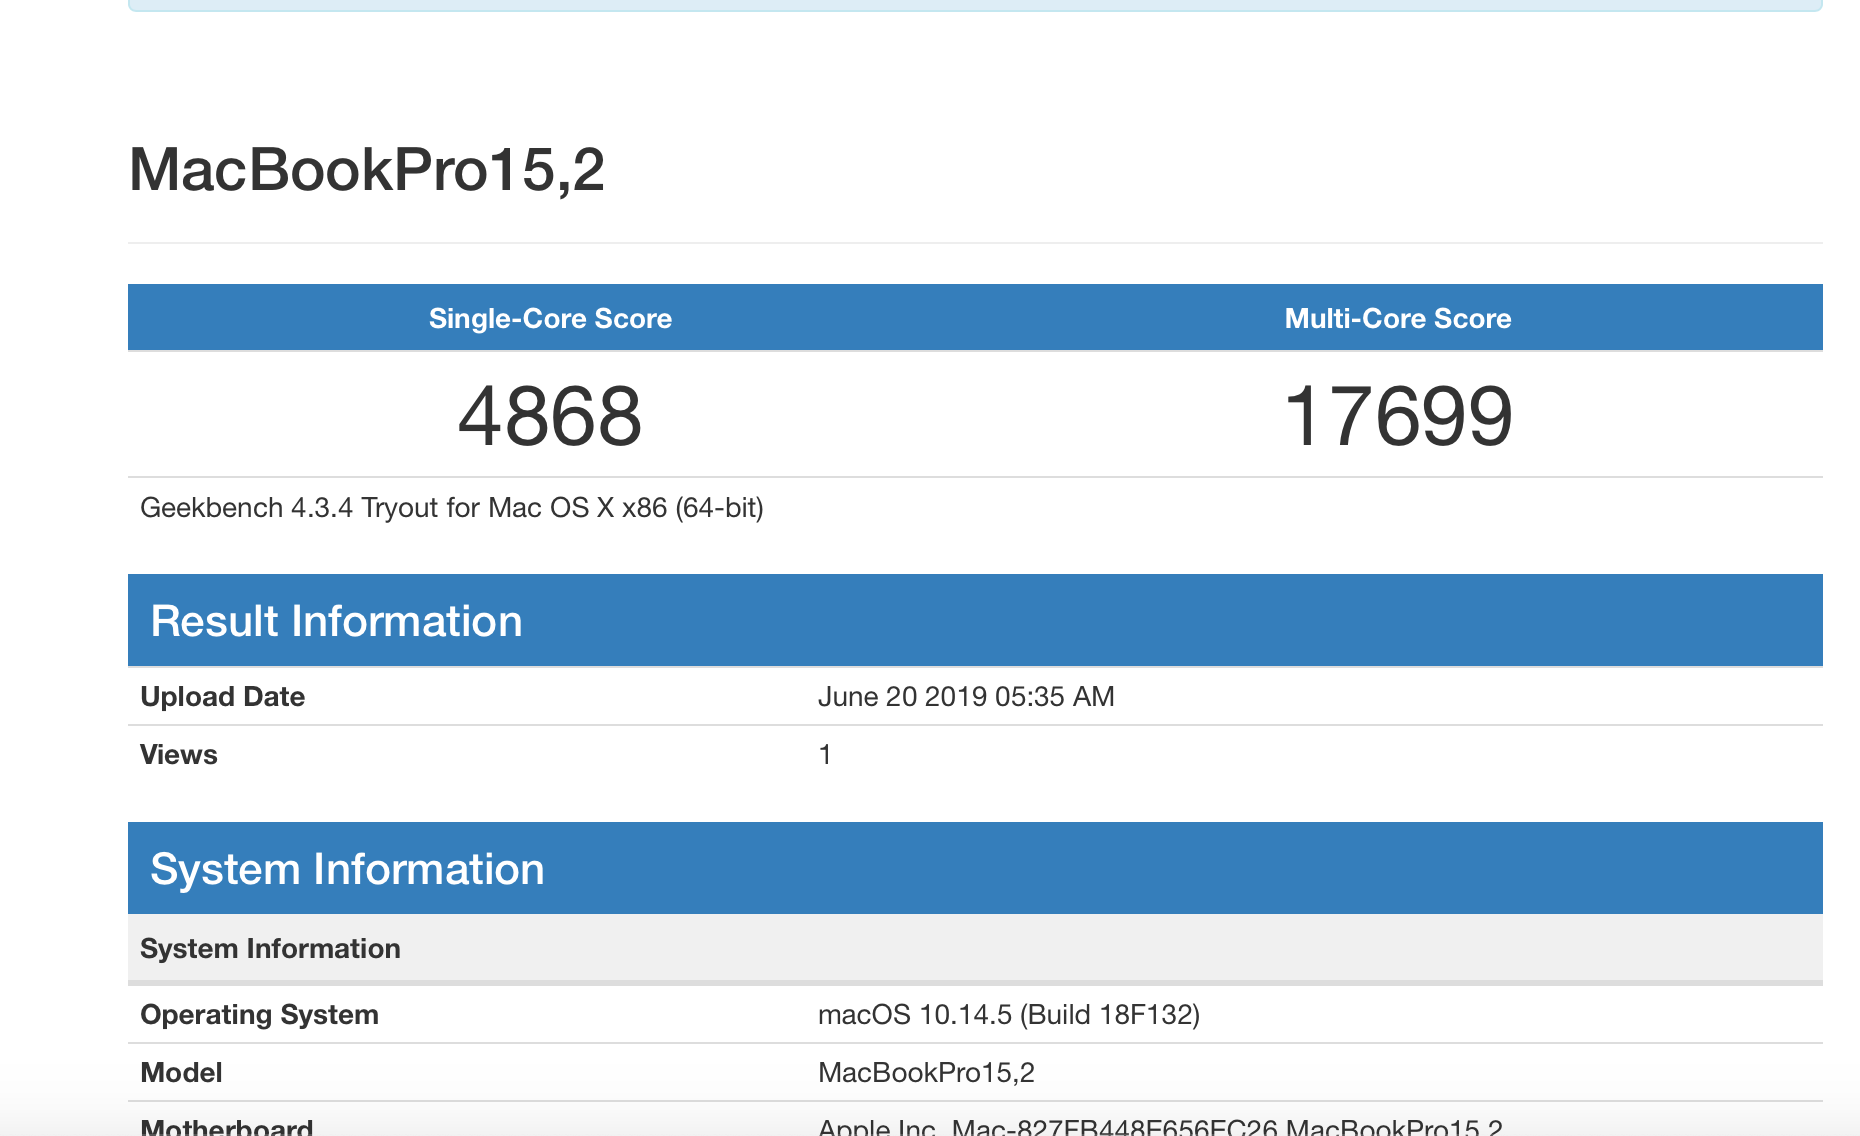Select the Geekbench 4.3.4 Tryout version text
1860x1136 pixels.
[x=452, y=508]
